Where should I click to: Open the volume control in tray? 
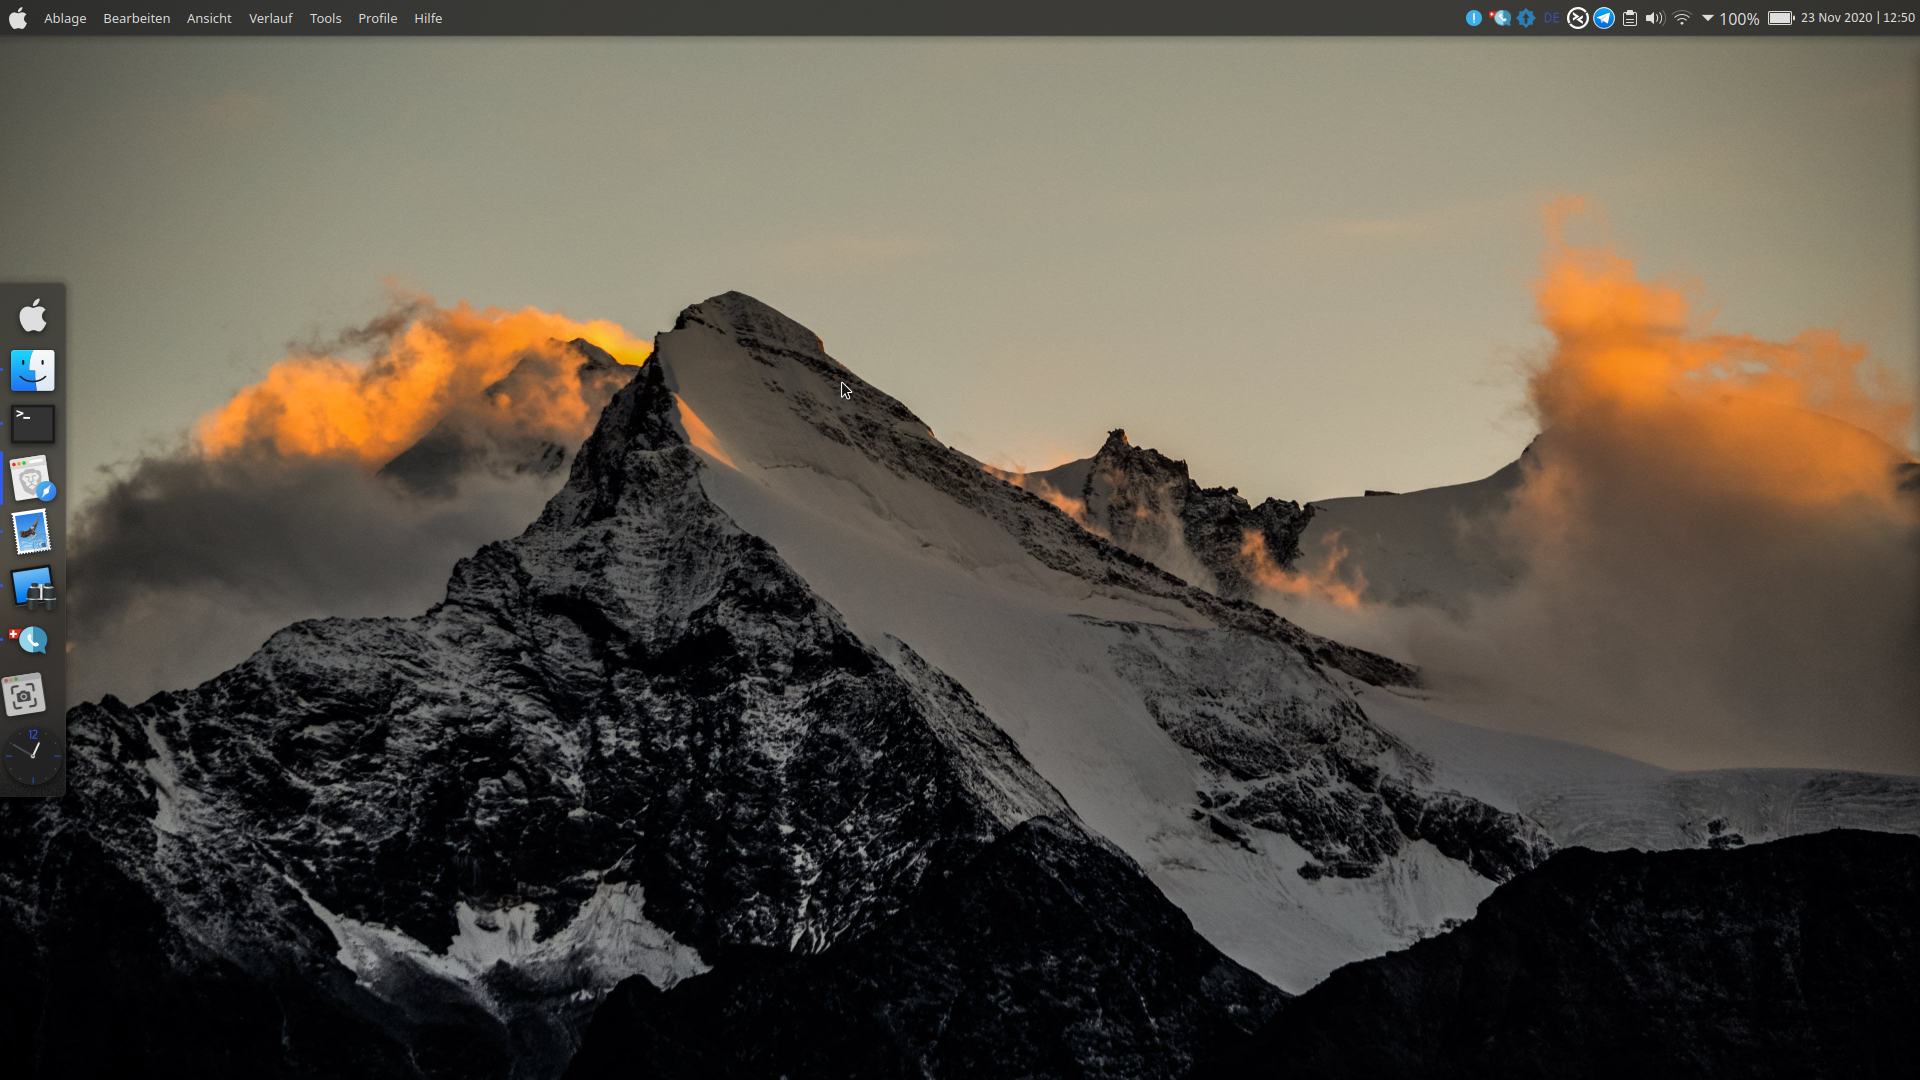pos(1655,18)
